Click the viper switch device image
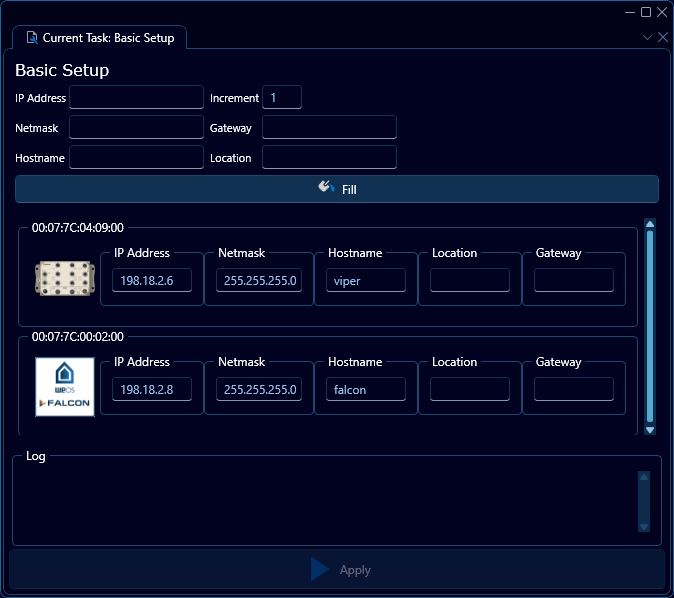Viewport: 674px width, 598px height. point(65,281)
